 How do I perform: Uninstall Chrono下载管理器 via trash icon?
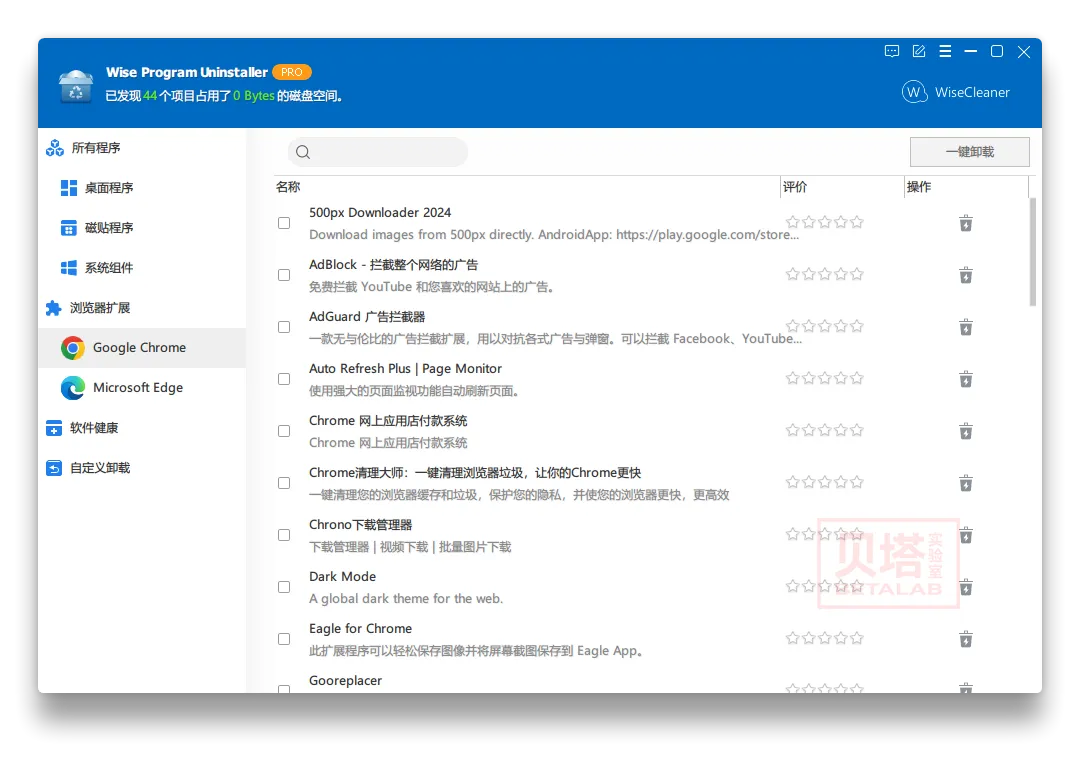coord(966,535)
